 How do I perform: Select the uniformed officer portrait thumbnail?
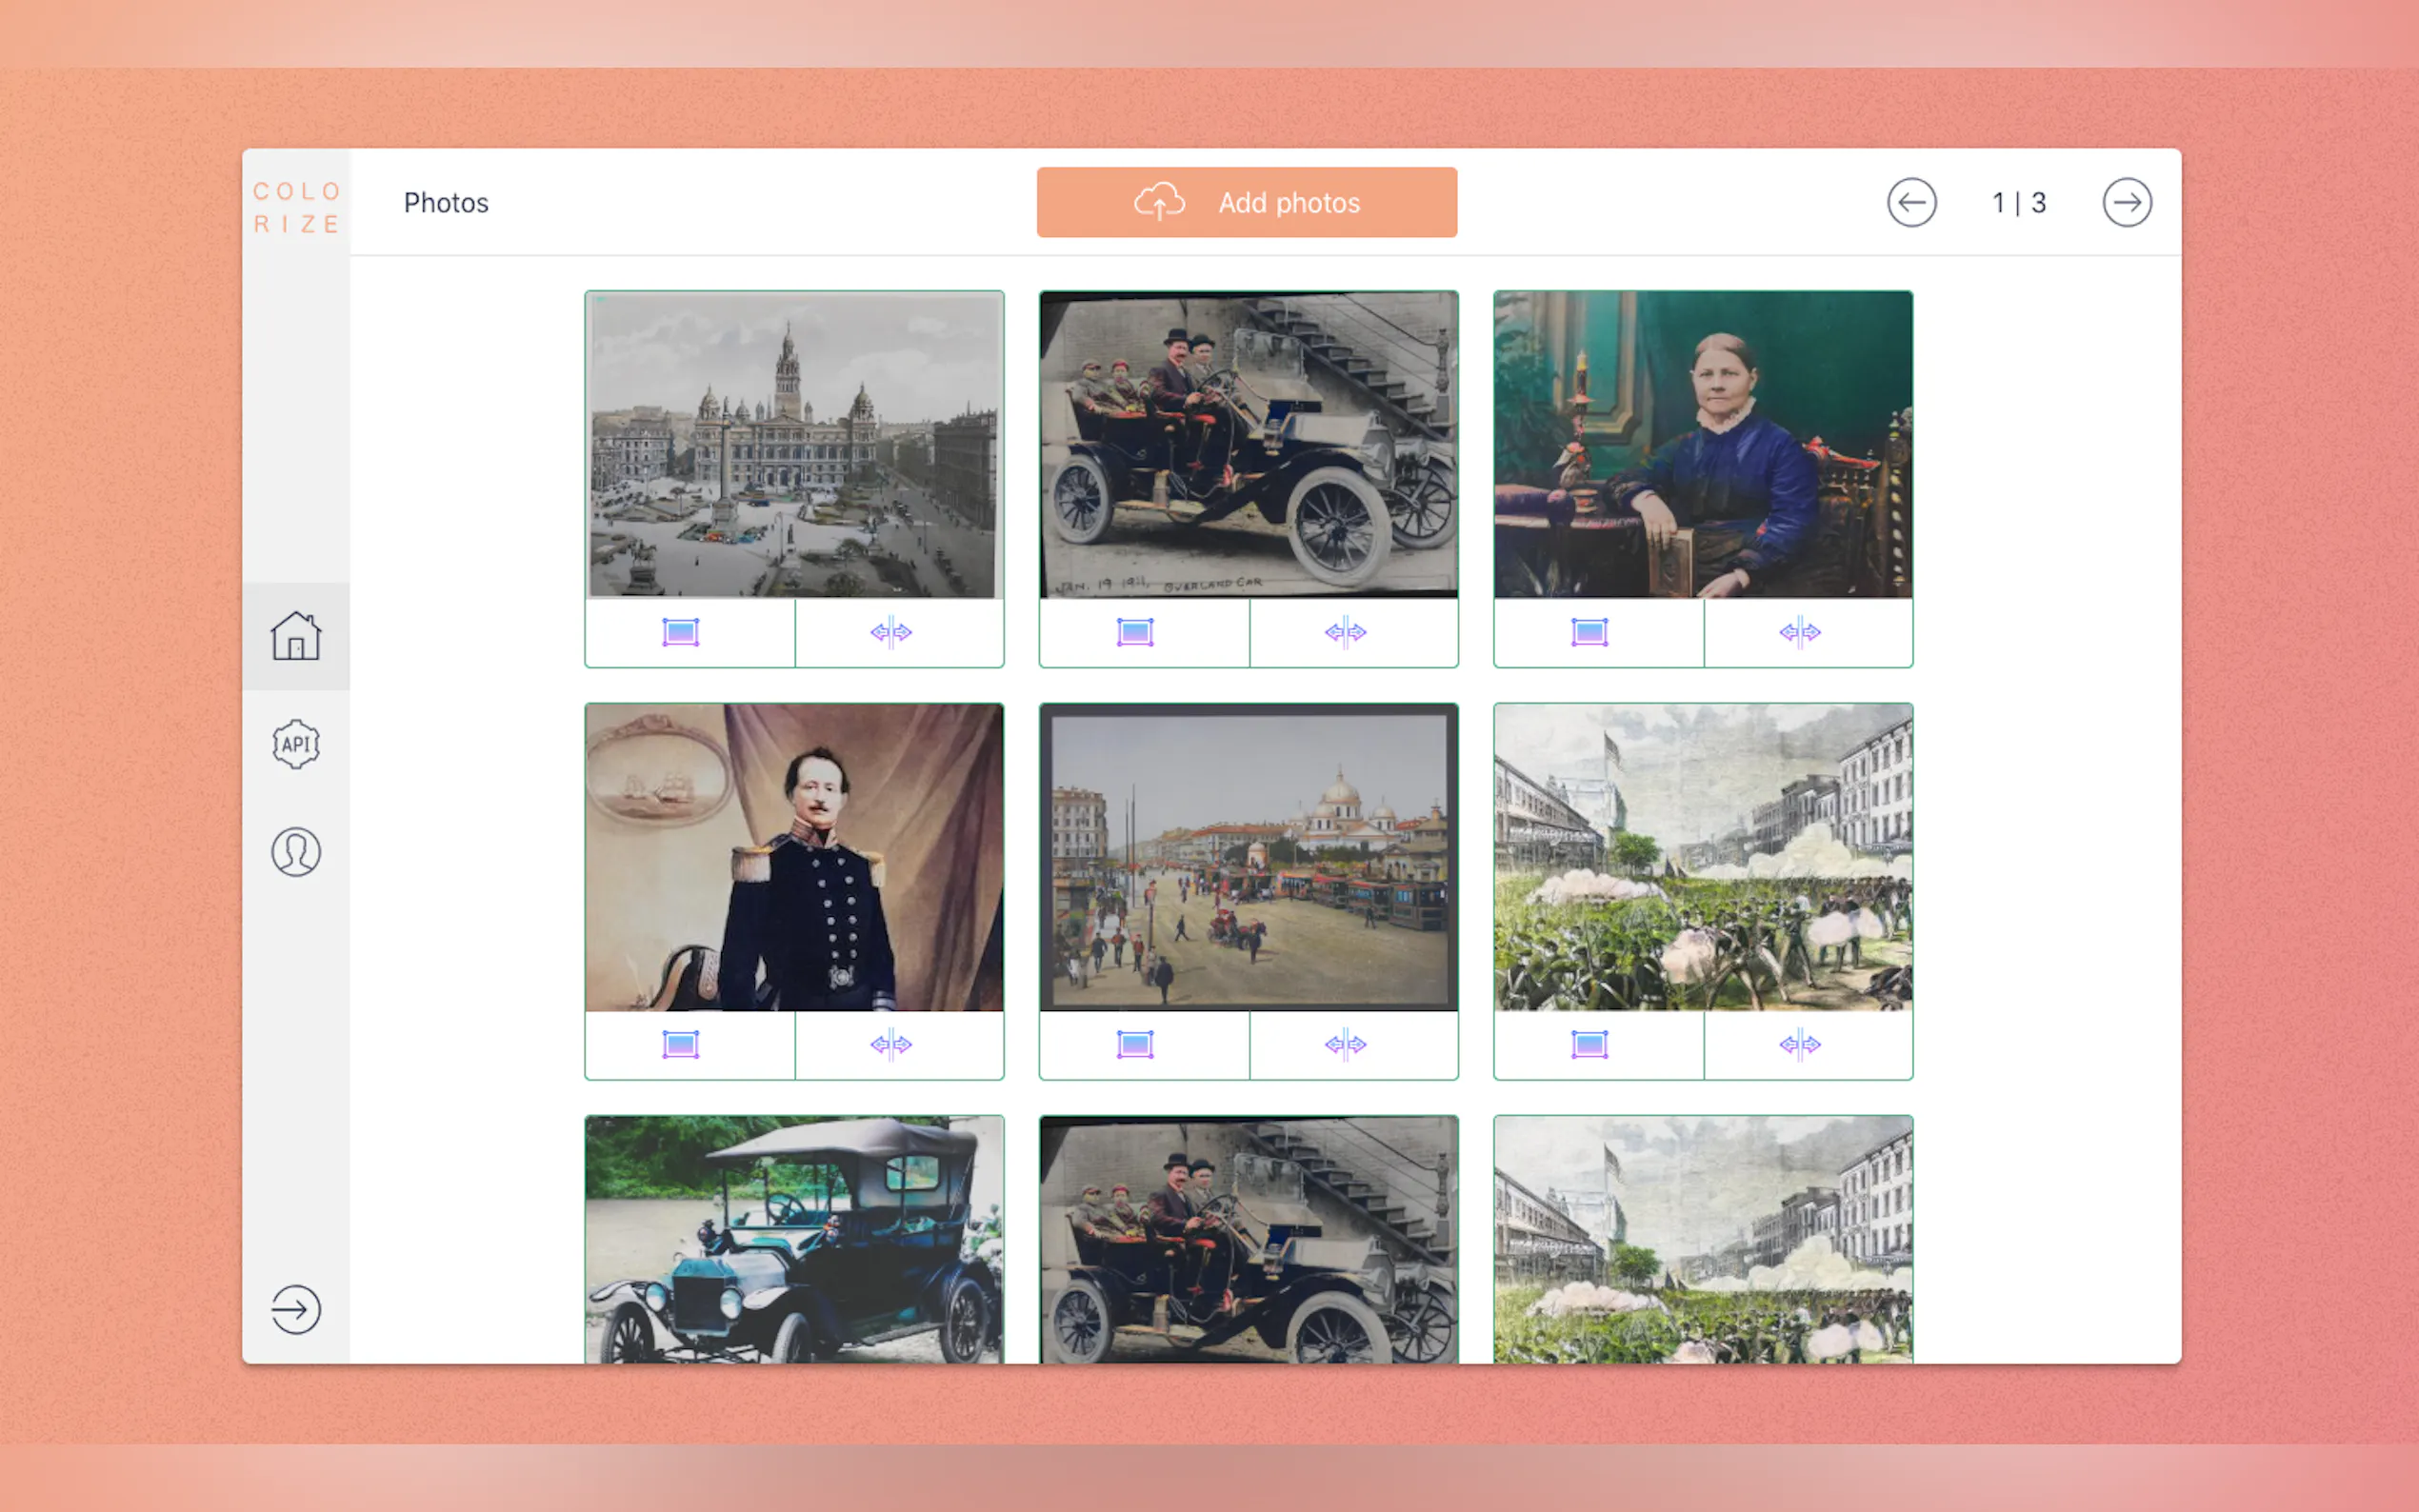794,857
